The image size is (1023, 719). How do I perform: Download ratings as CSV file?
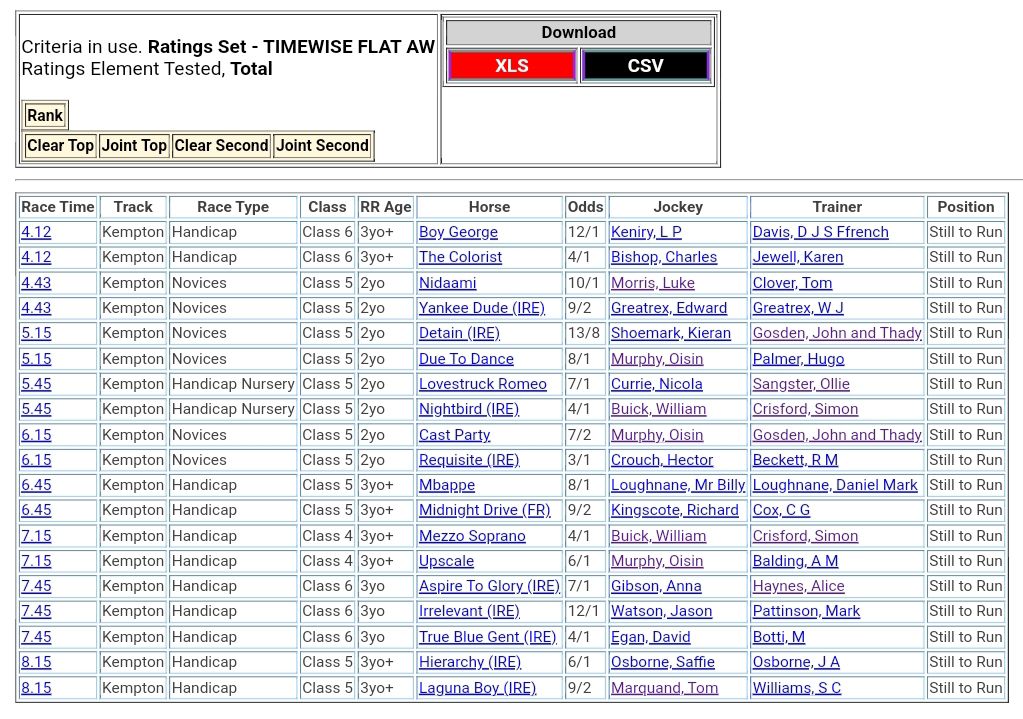645,66
